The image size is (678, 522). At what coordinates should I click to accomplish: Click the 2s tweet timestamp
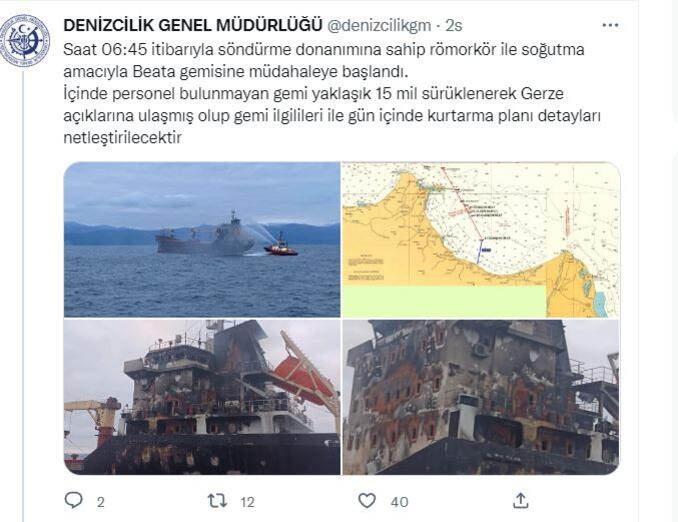454,26
